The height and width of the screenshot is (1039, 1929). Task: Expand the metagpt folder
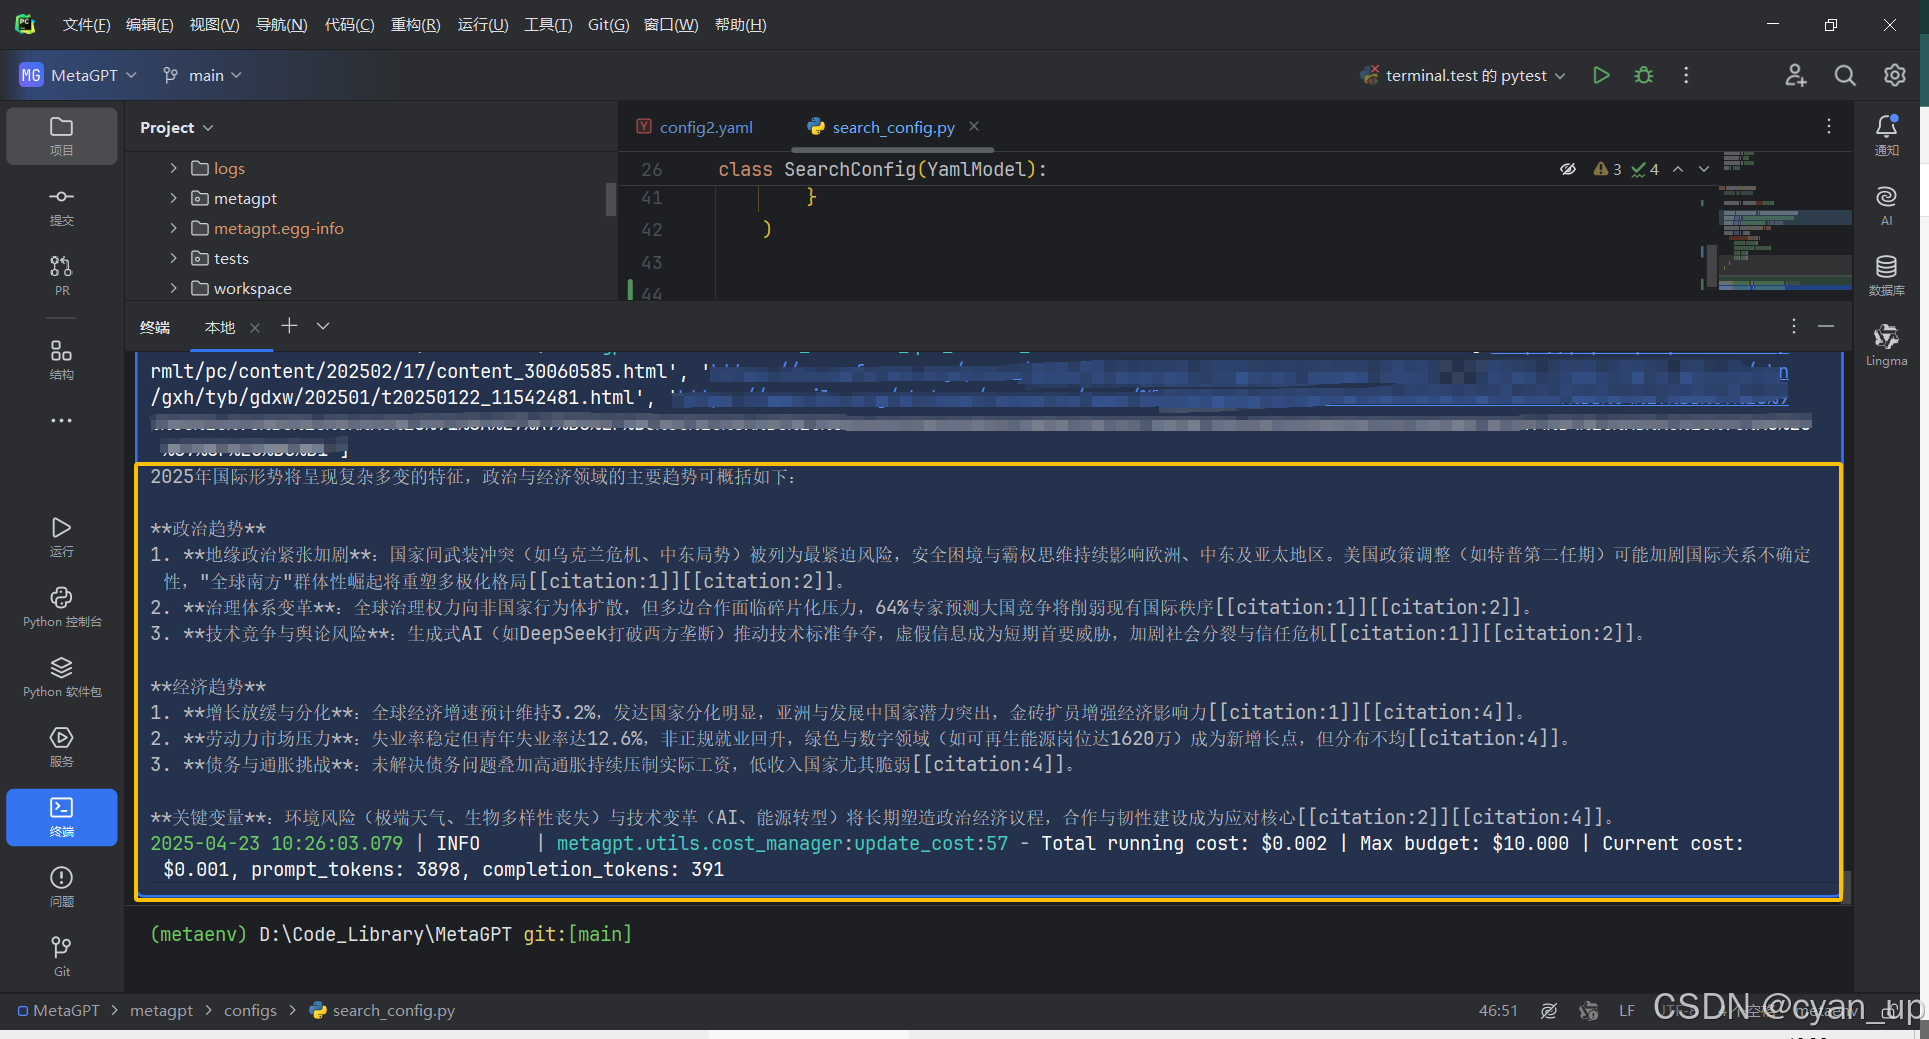pyautogui.click(x=173, y=198)
